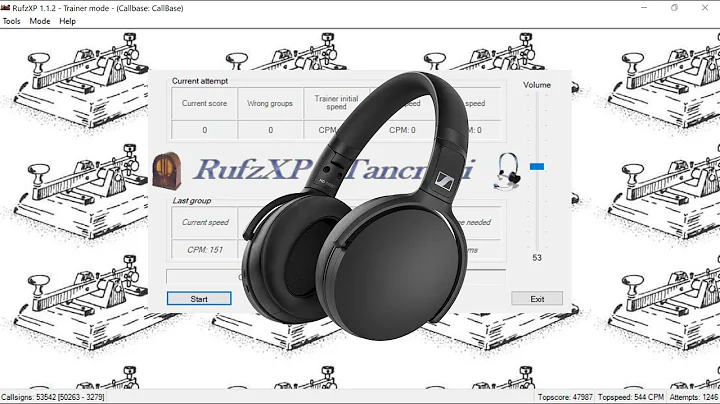The width and height of the screenshot is (720, 404).
Task: Click the RufzXP title bar app icon
Action: click(x=6, y=8)
